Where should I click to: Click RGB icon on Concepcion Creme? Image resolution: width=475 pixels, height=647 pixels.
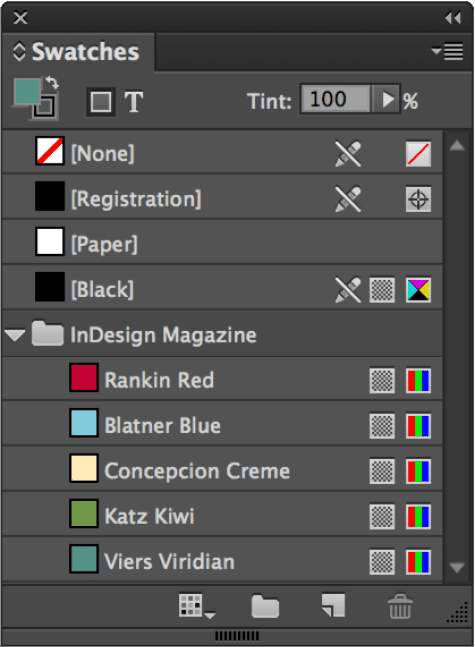[x=418, y=471]
